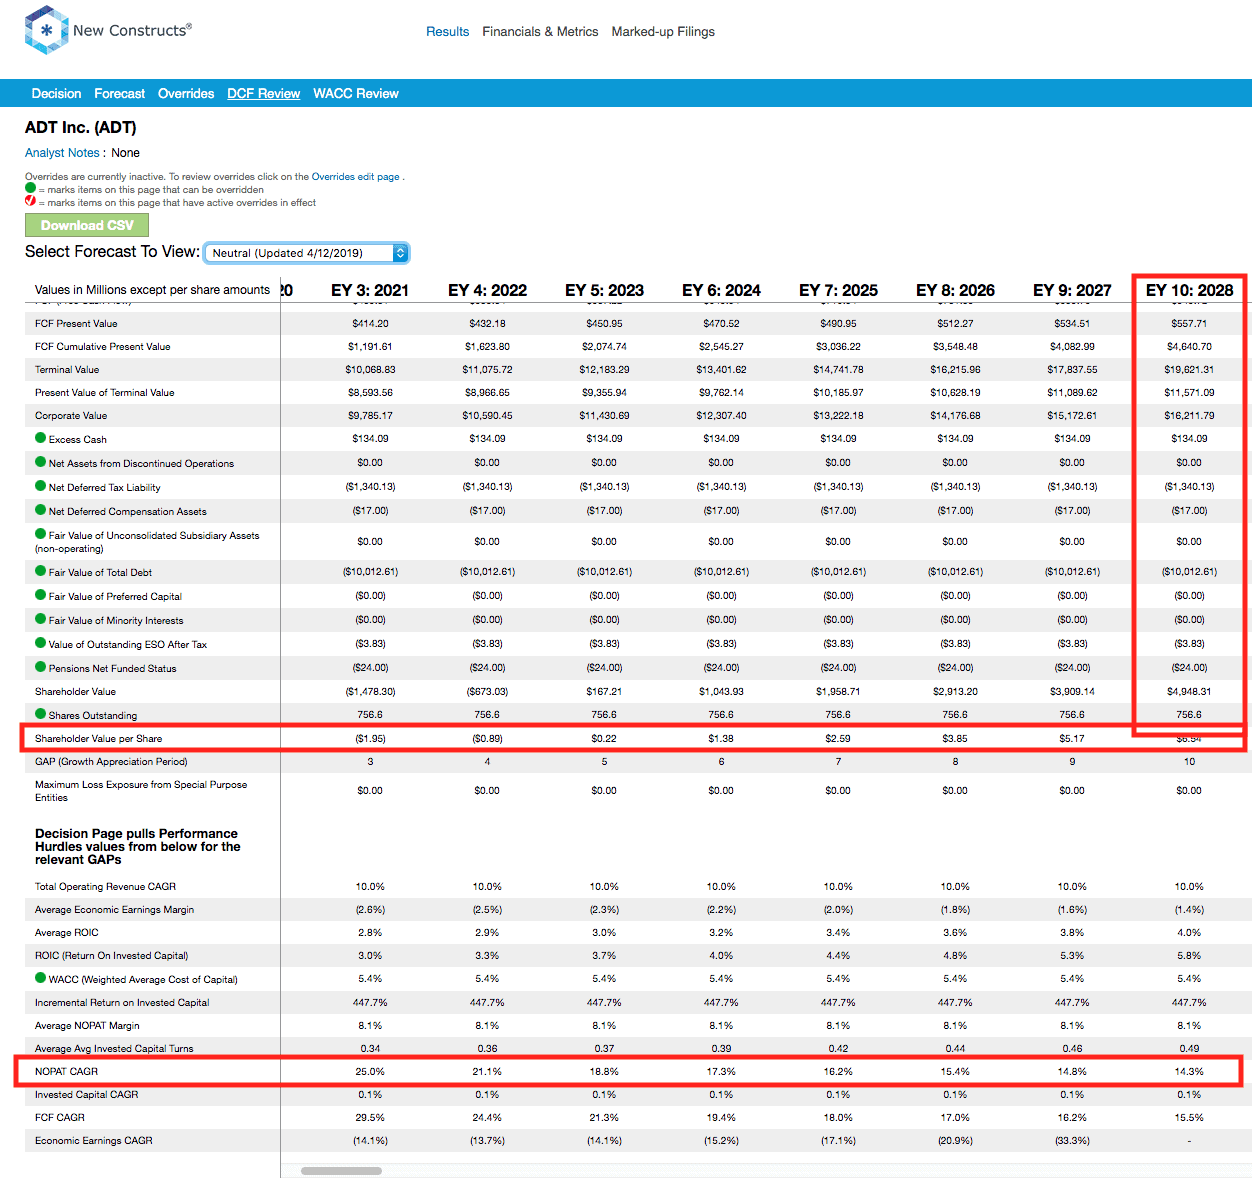Select the Corporate Value row label
Viewport: 1252px width, 1204px height.
(71, 416)
